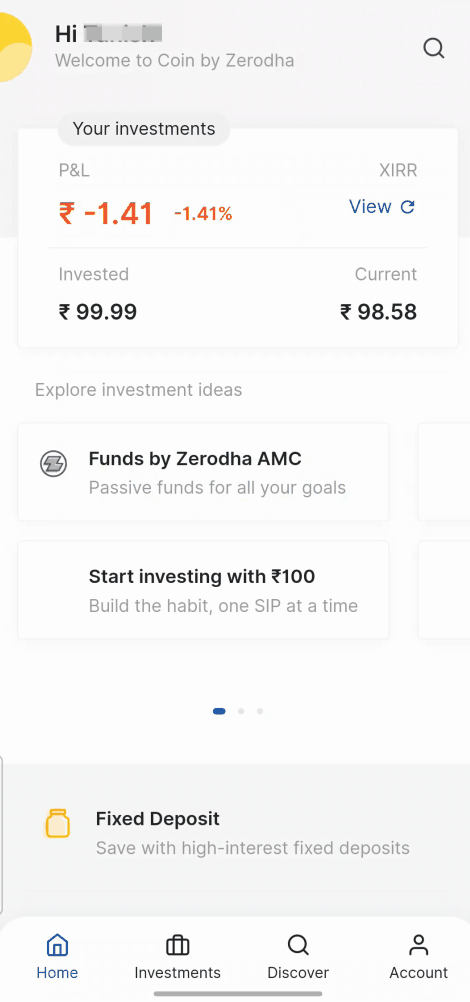Select the second carousel page dot
The height and width of the screenshot is (1002, 470).
(x=241, y=711)
